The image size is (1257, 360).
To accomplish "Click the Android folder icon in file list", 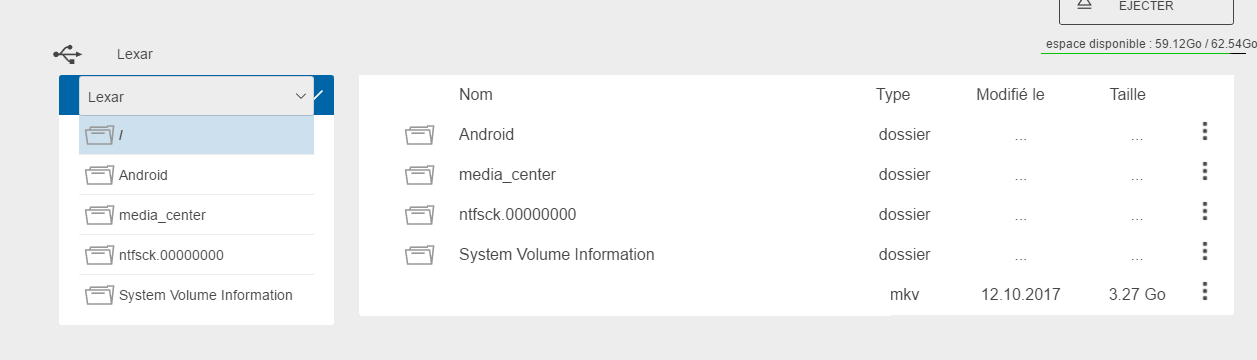I will tap(421, 134).
